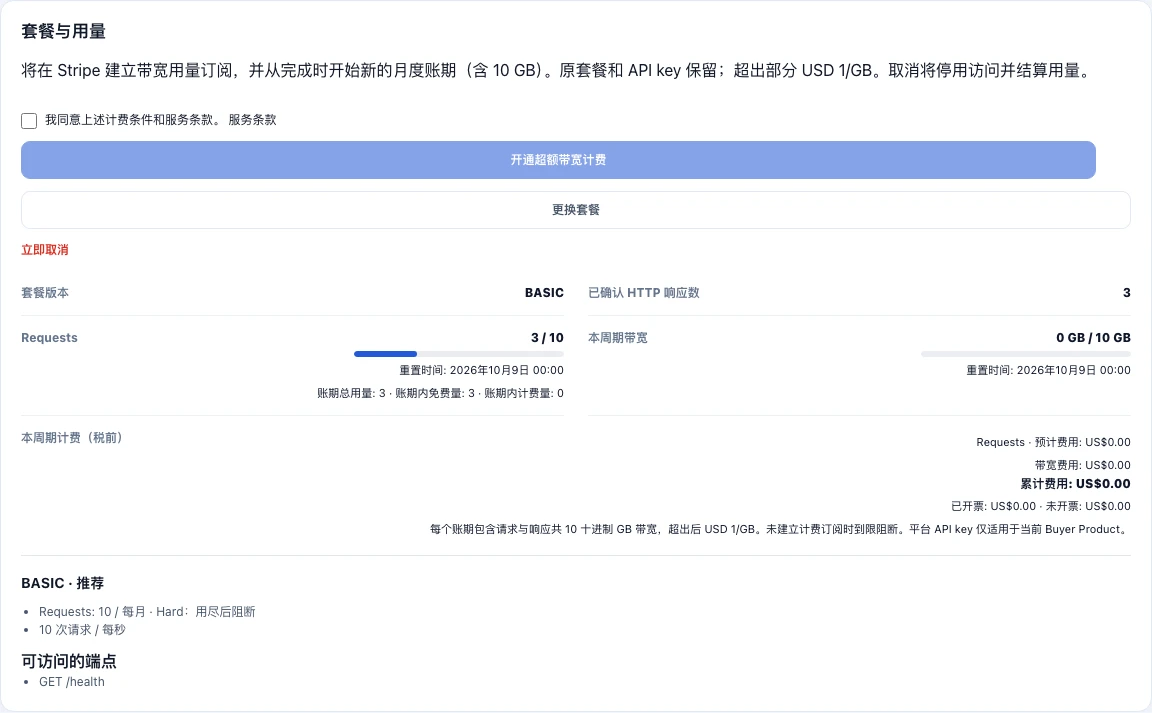Click the 0 GB / 10 GB bandwidth value
The height and width of the screenshot is (713, 1152).
1093,337
